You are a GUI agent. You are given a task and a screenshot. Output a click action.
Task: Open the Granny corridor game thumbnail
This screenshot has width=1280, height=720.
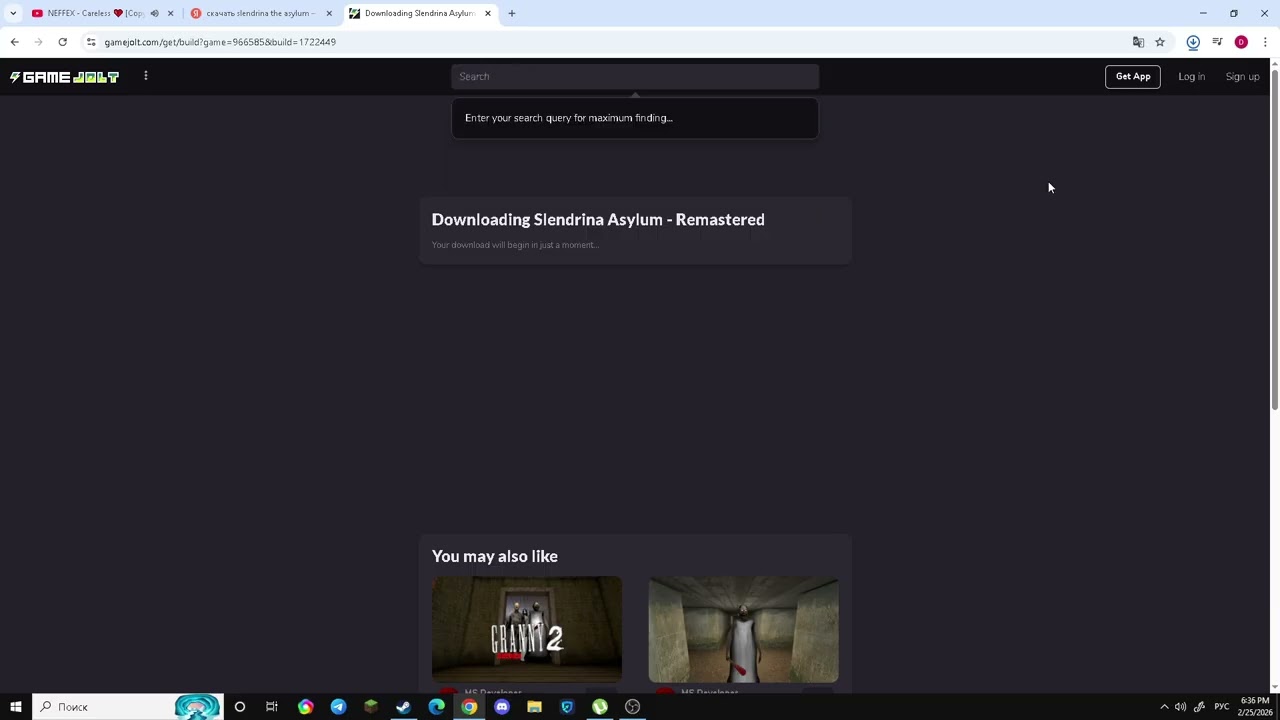click(x=743, y=629)
